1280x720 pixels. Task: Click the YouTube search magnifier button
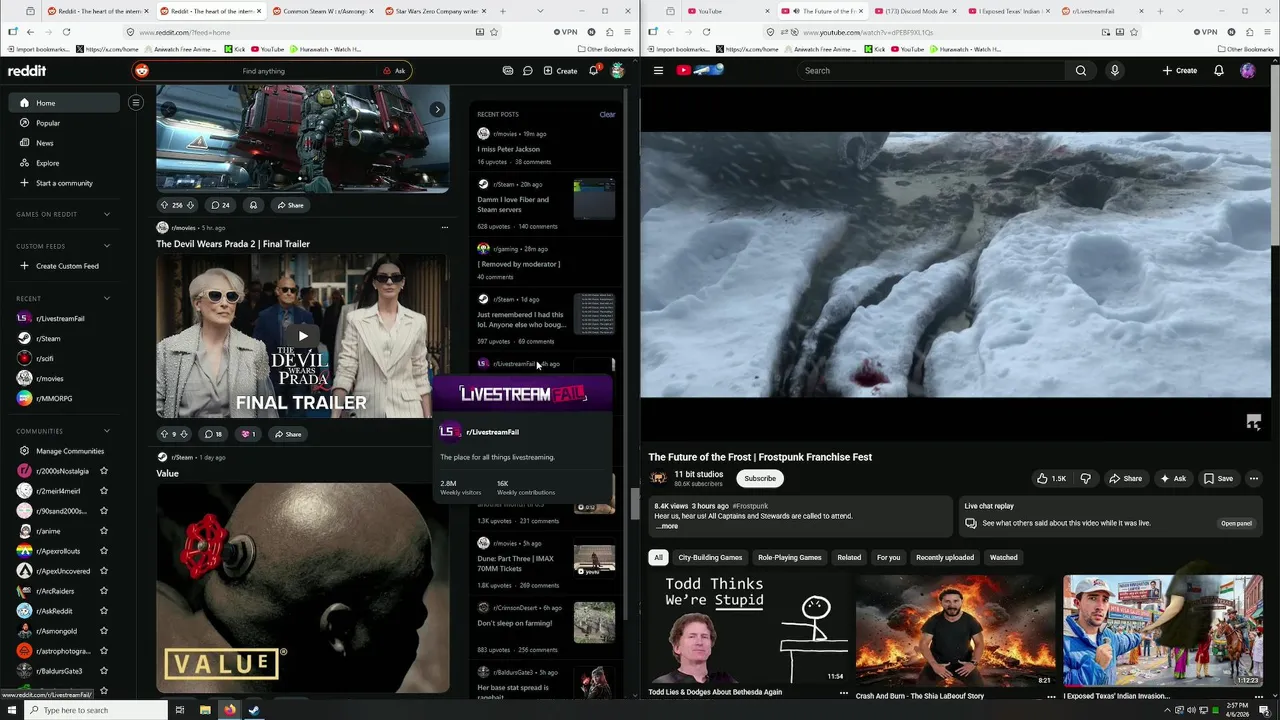[1081, 71]
